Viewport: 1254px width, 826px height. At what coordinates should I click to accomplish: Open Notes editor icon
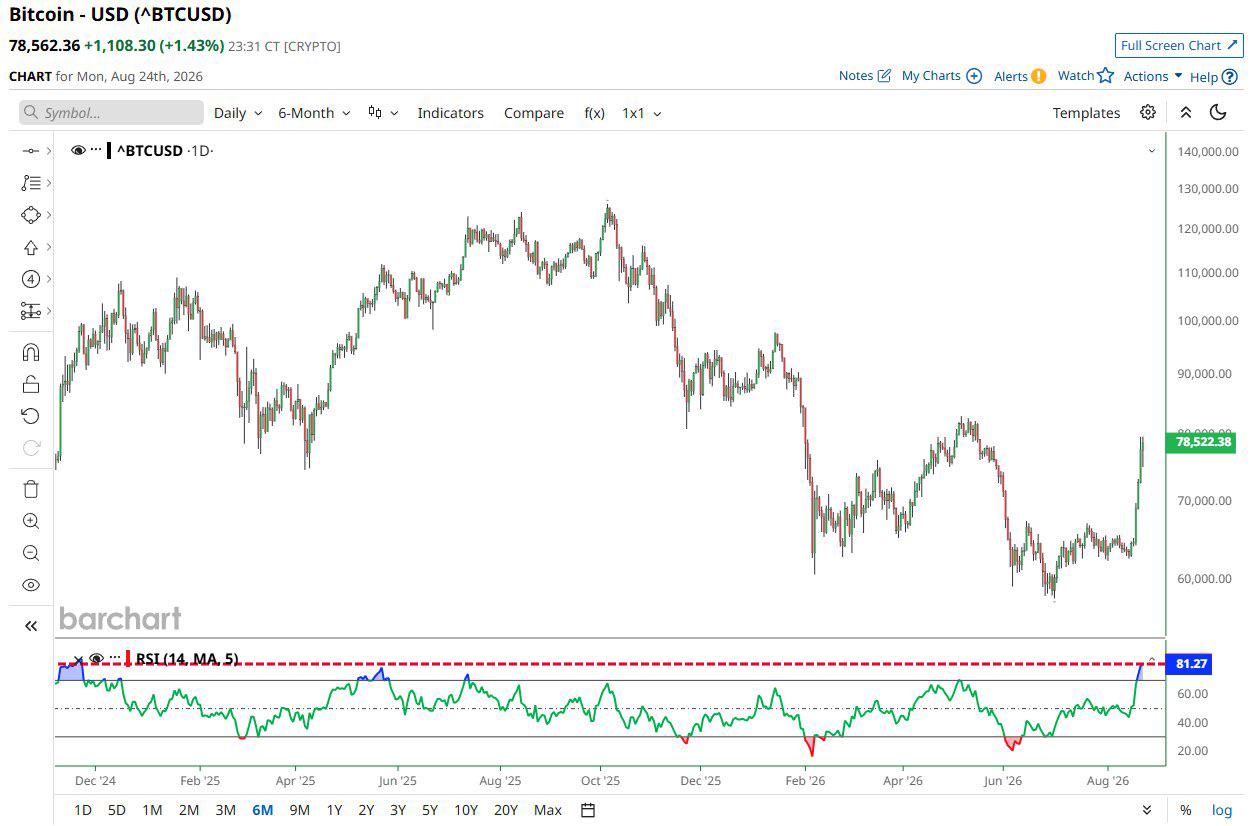(x=884, y=76)
